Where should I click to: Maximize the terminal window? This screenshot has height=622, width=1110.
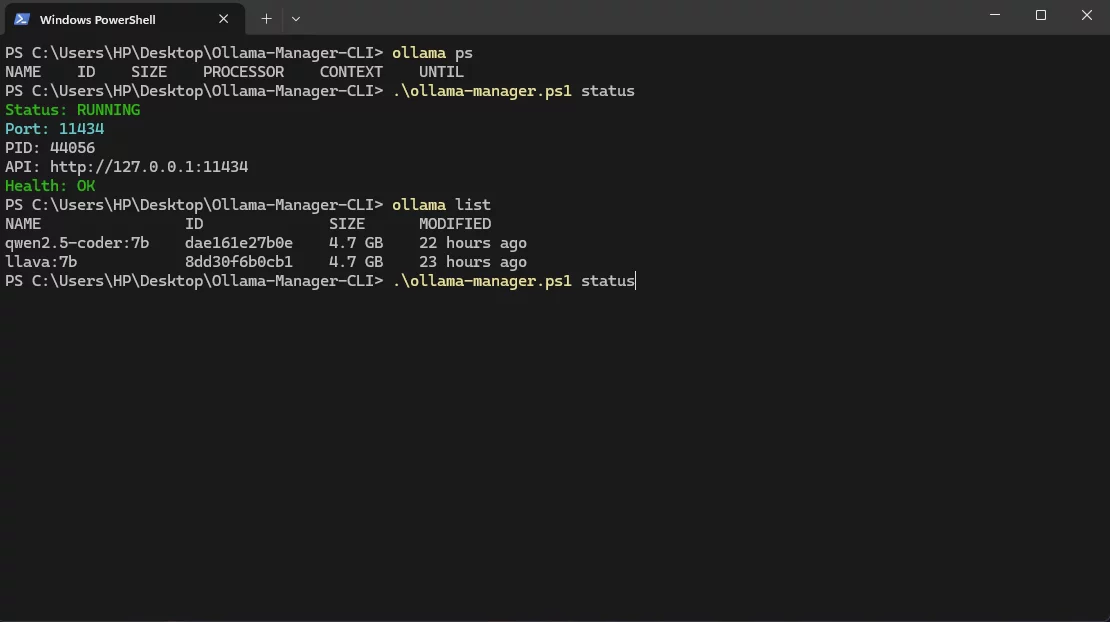pos(1041,15)
